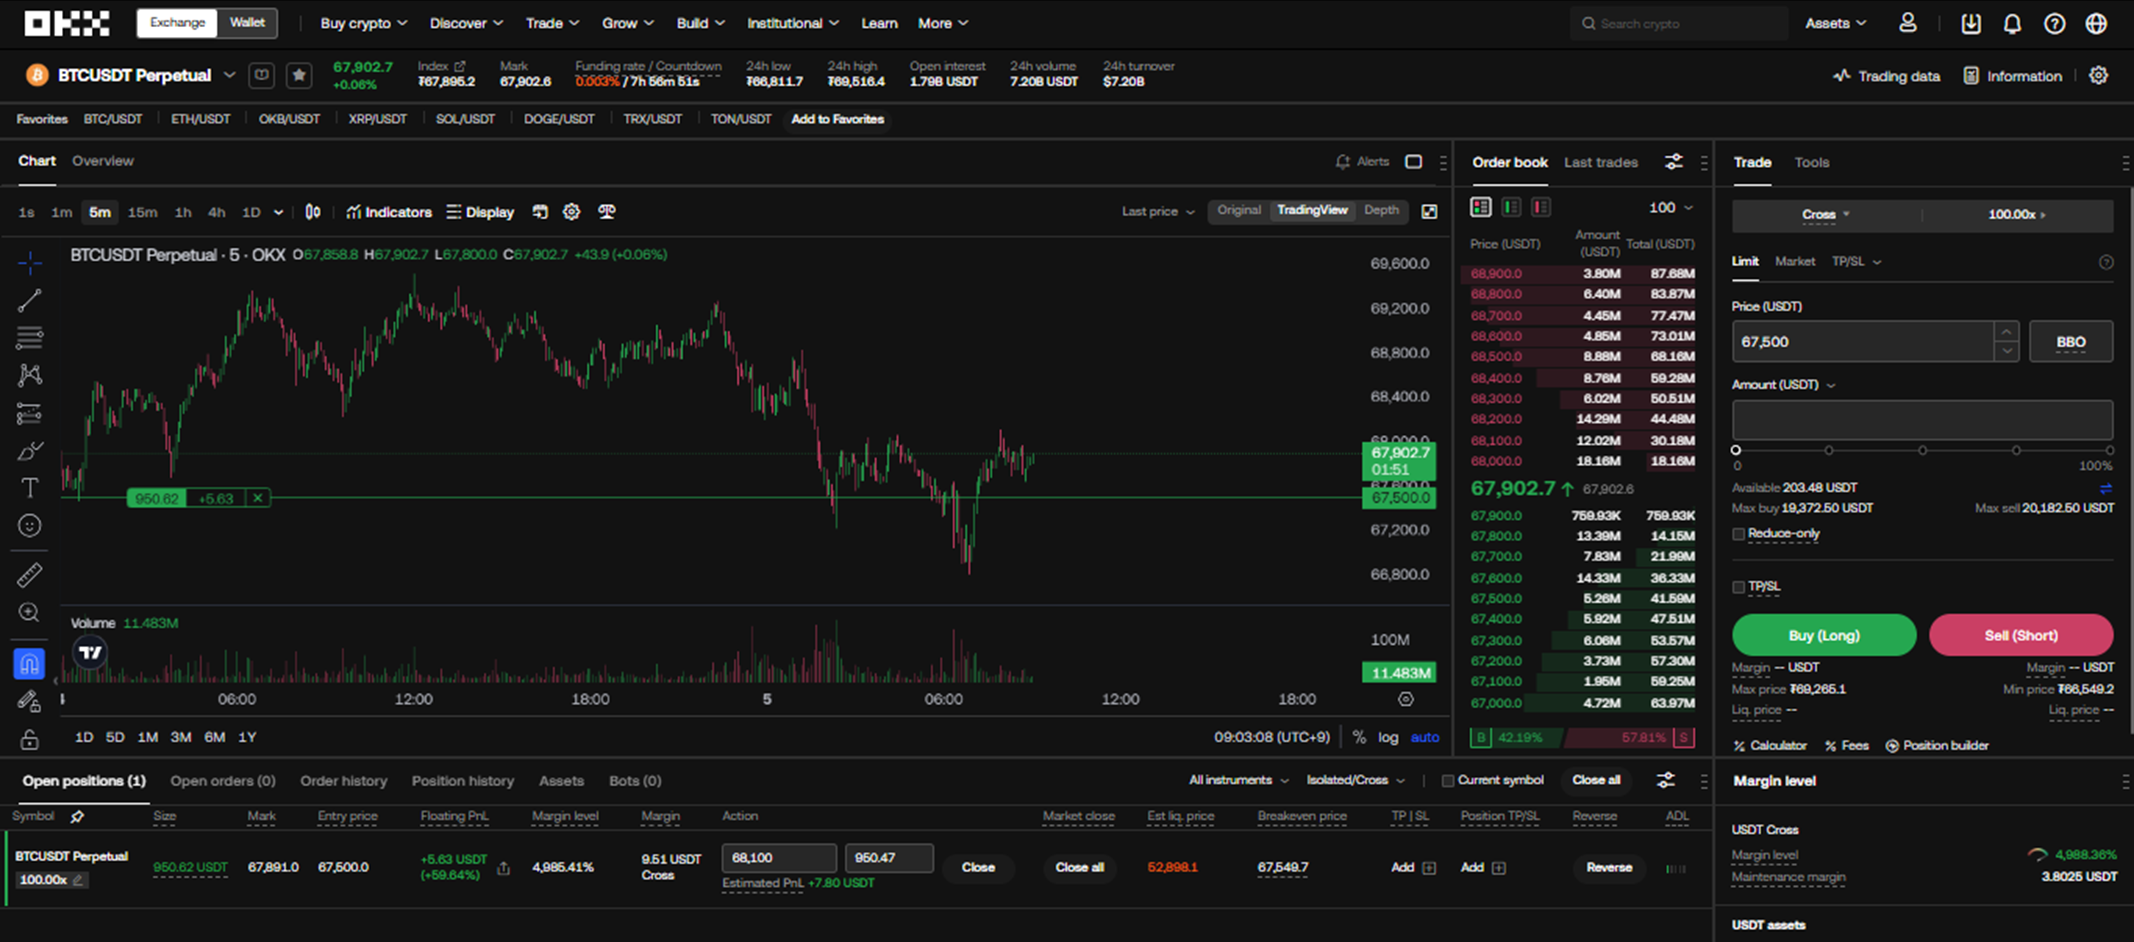
Task: Select the pattern drawing tool
Action: click(30, 375)
